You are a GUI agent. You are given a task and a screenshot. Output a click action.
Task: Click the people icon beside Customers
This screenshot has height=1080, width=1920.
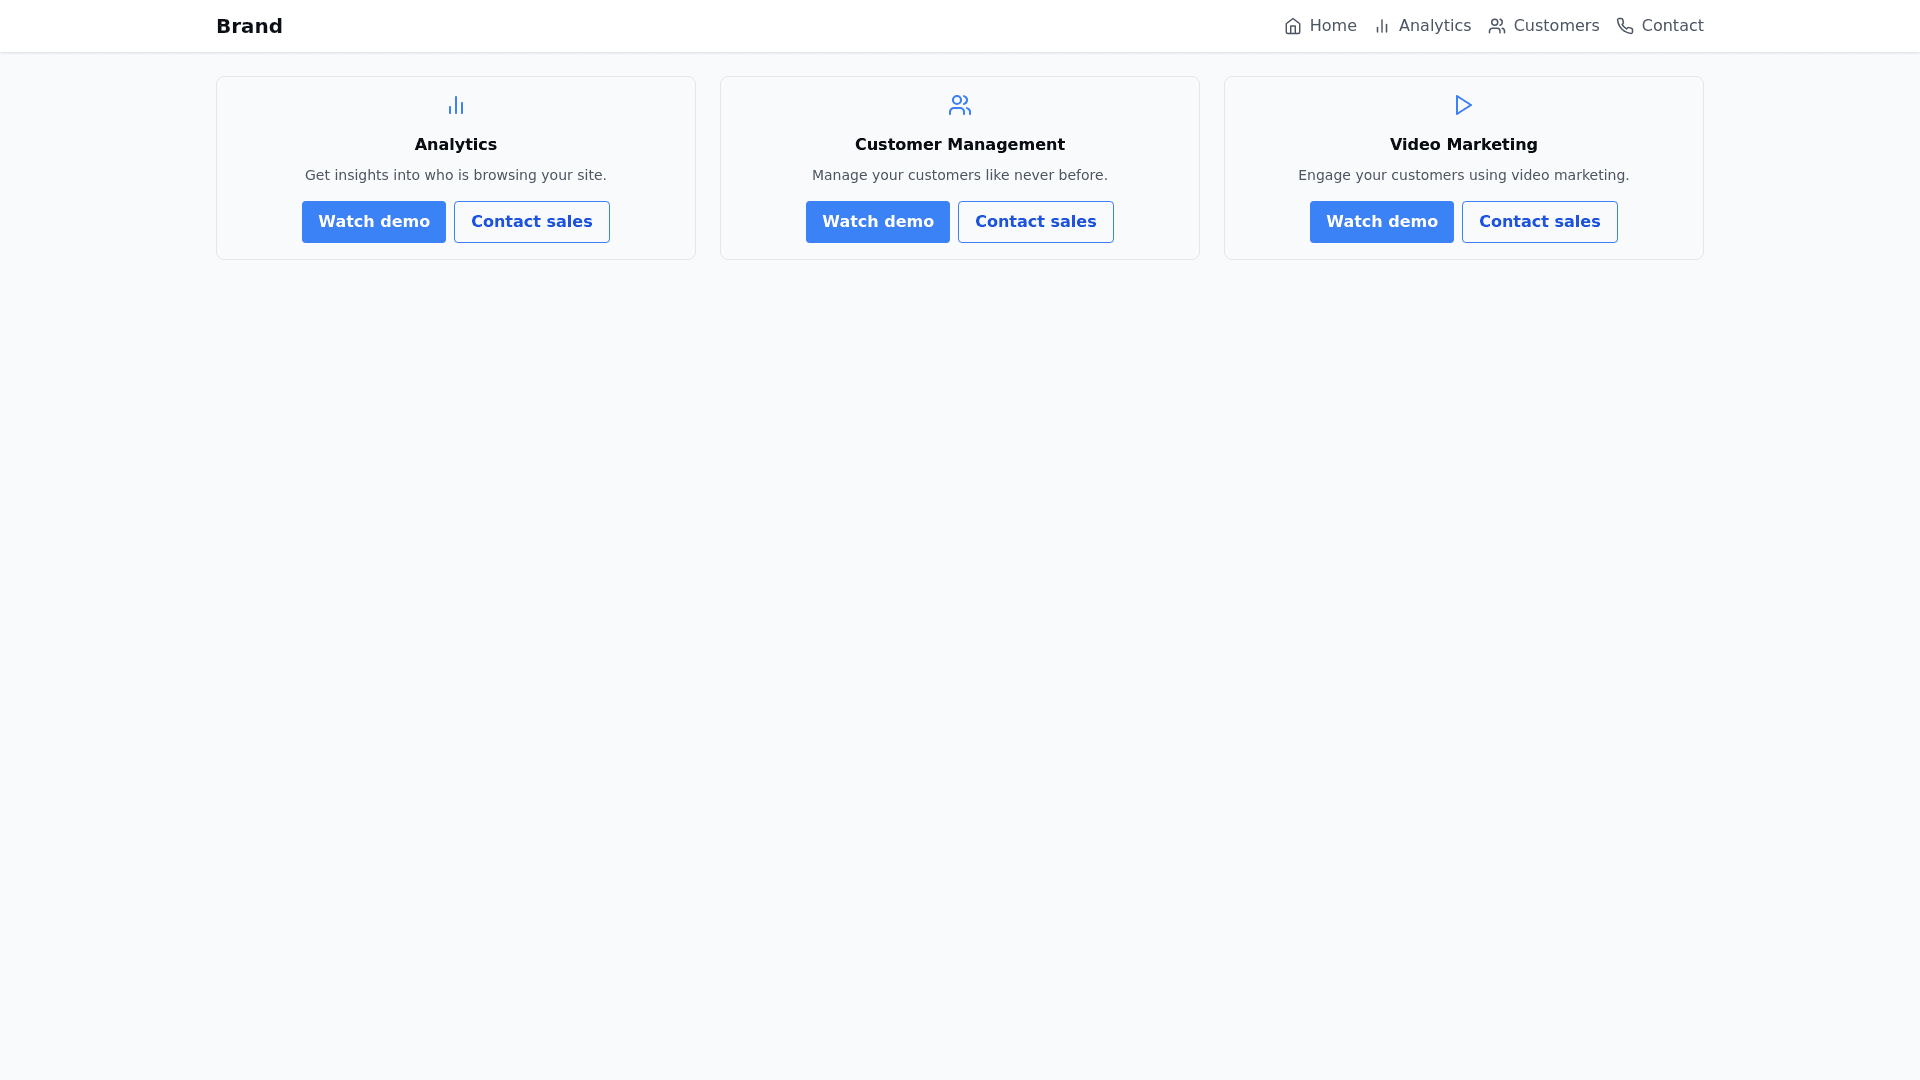1497,26
